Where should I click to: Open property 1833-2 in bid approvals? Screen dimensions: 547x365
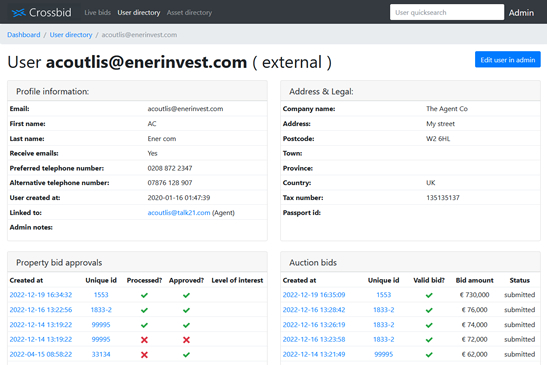click(x=101, y=310)
